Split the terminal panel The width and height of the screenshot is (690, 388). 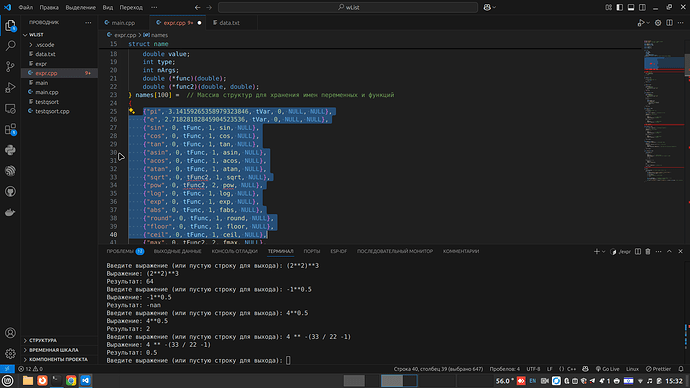click(x=638, y=251)
